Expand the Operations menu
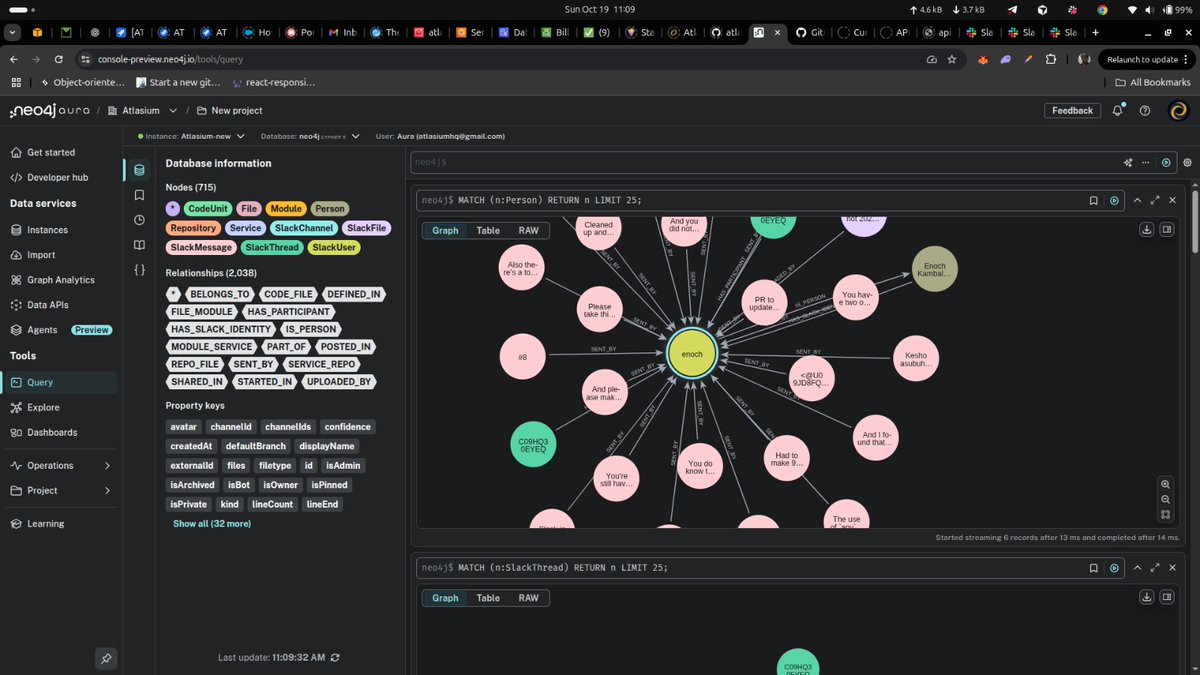The height and width of the screenshot is (675, 1200). pyautogui.click(x=60, y=465)
